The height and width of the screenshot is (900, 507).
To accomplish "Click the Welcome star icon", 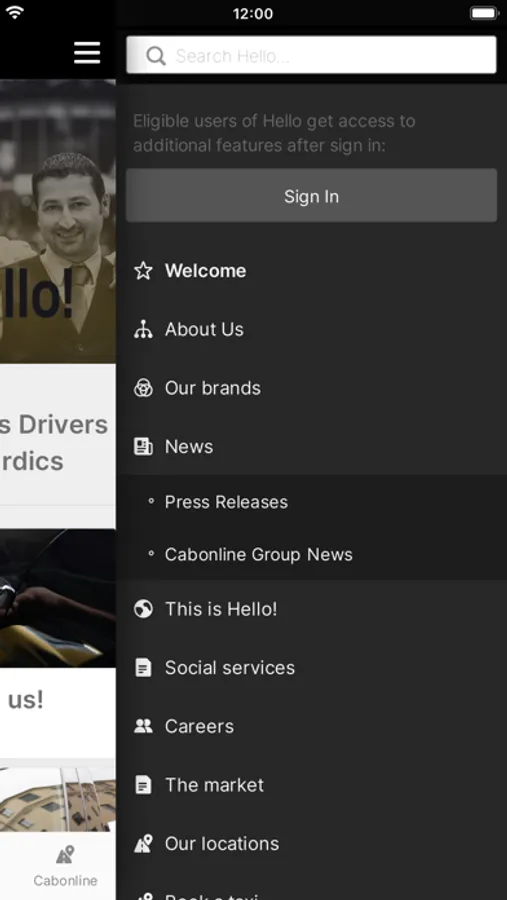I will [x=143, y=270].
